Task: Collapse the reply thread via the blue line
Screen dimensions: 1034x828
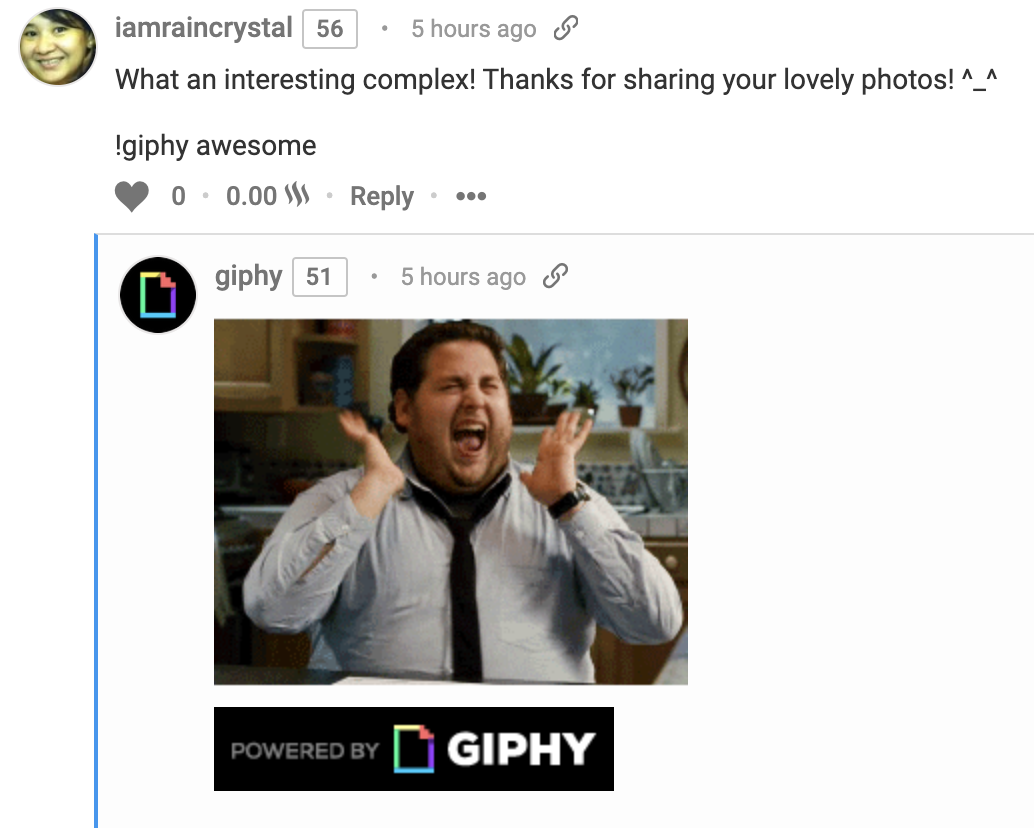Action: point(96,531)
